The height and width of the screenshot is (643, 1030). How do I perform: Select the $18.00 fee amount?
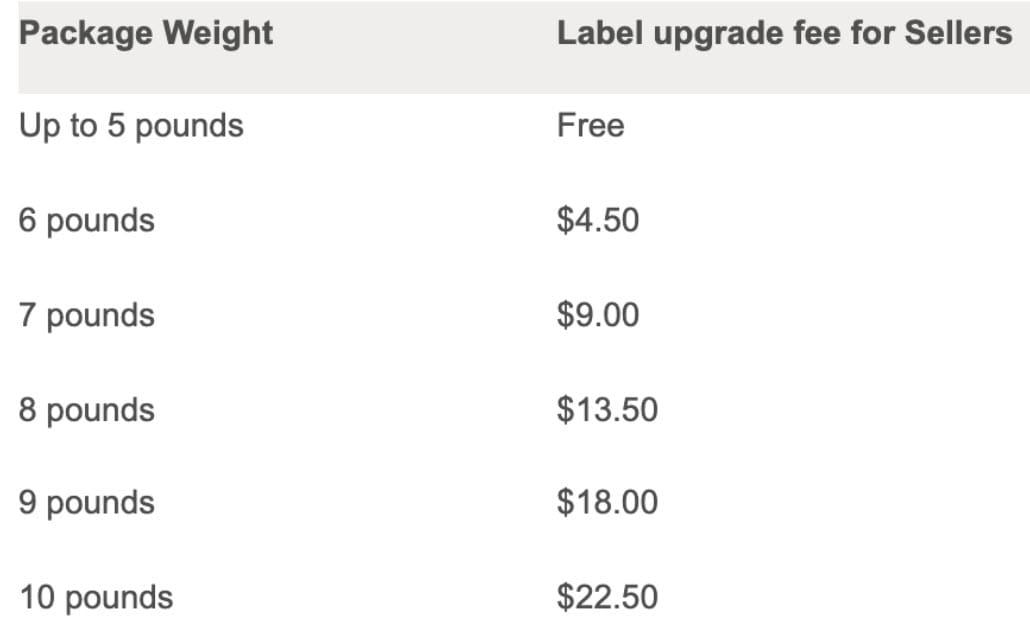[x=607, y=502]
